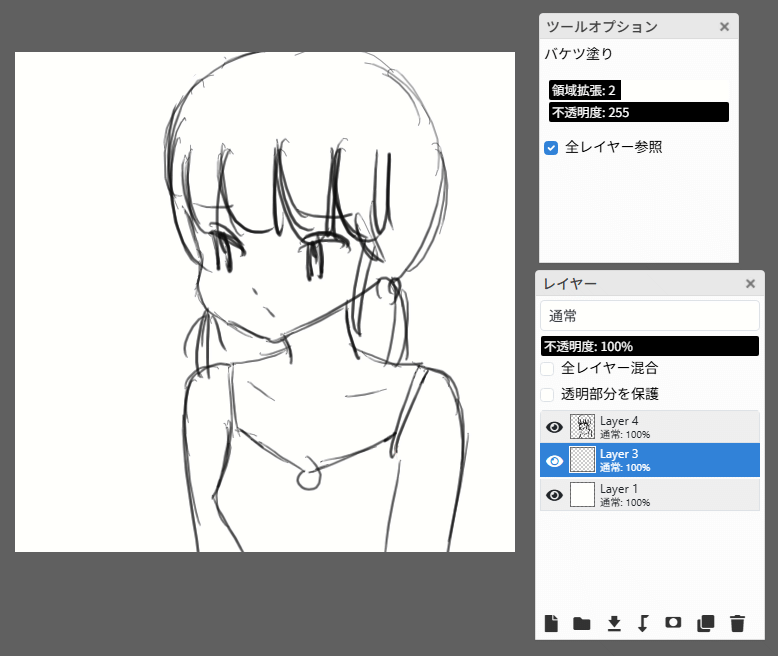
Task: Click the new layer page icon
Action: (551, 624)
